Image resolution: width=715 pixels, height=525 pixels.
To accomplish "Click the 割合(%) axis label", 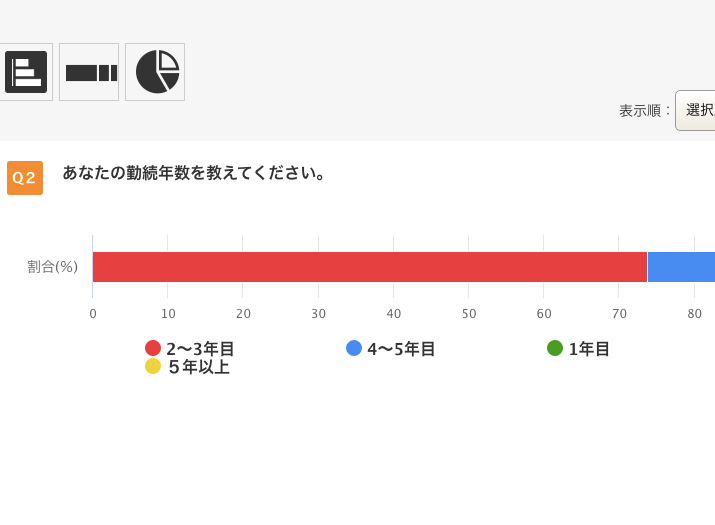I will tap(52, 266).
